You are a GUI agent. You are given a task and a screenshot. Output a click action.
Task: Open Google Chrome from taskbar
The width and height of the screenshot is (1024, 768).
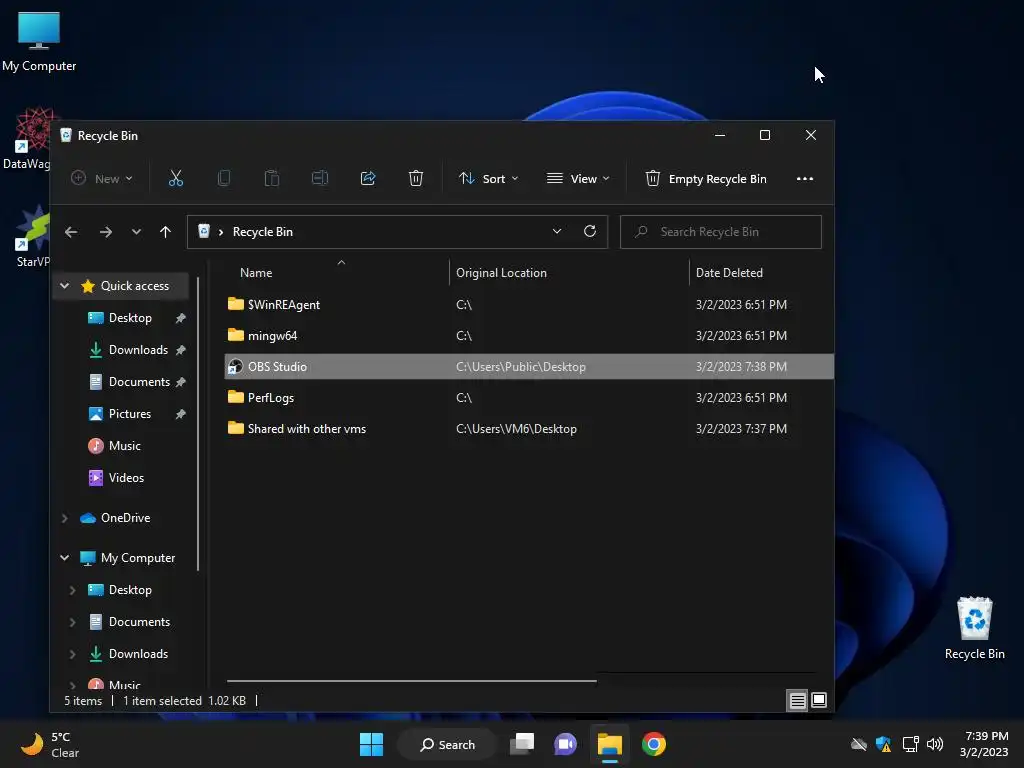654,744
